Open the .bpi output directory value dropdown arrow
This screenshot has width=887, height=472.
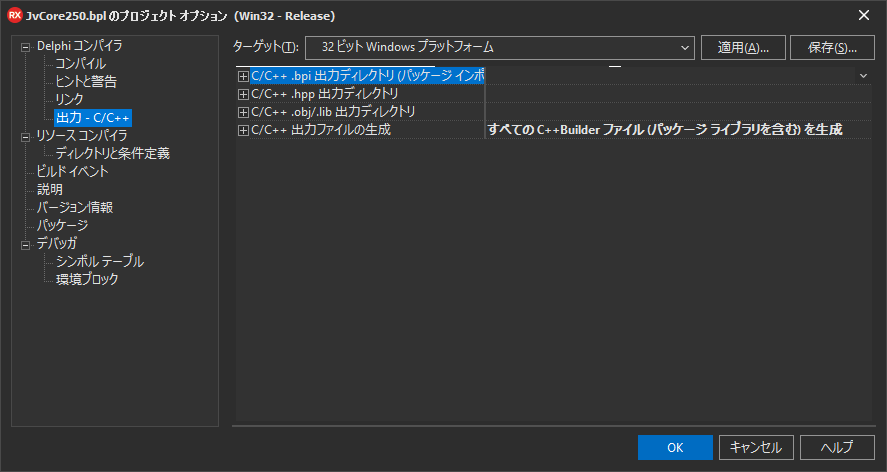click(863, 75)
